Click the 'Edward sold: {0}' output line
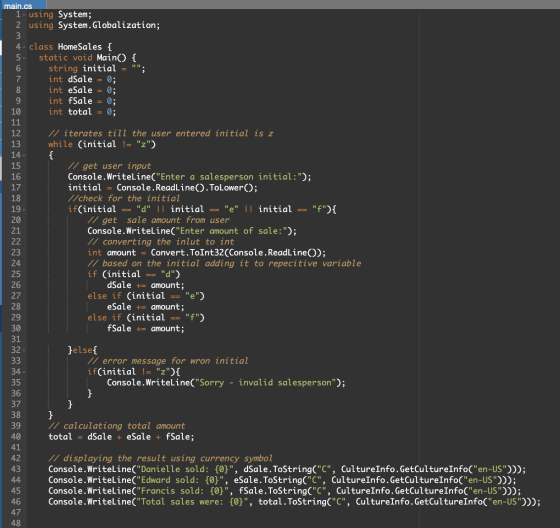560x528 pixels. [282, 480]
